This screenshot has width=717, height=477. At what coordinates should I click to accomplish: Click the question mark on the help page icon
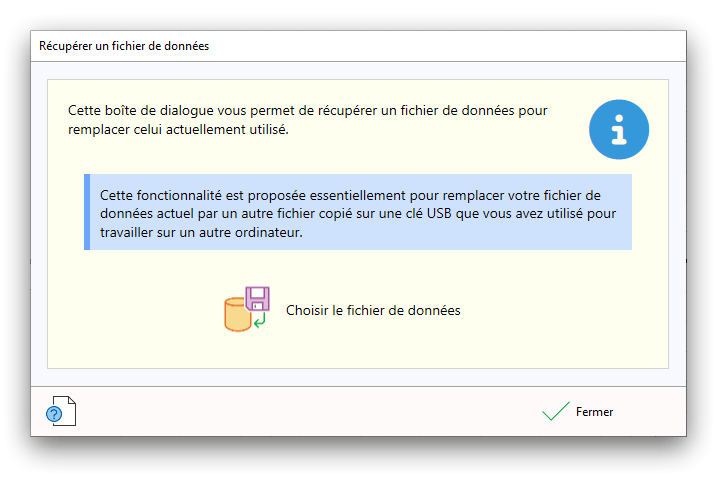55,413
